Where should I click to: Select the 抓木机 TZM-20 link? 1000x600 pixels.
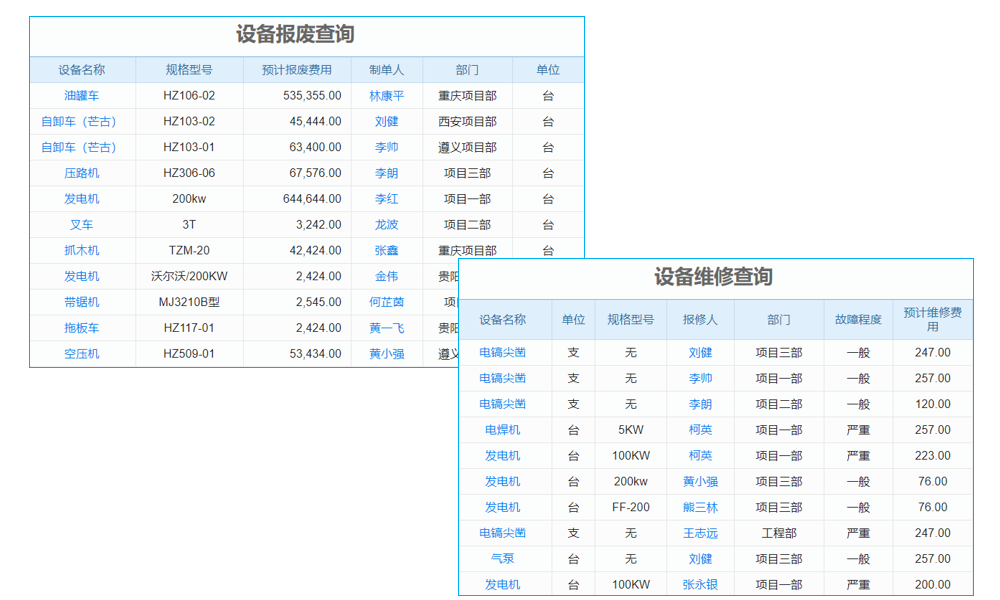[84, 251]
